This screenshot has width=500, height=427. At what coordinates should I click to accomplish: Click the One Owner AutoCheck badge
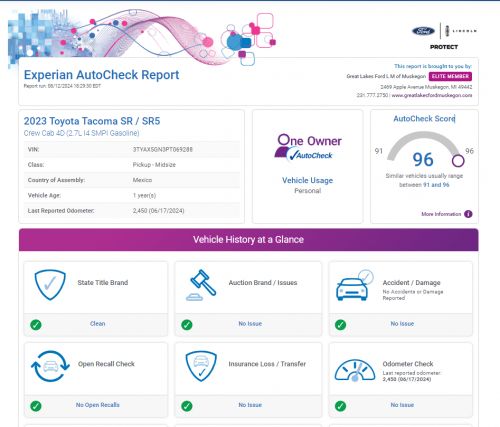pos(308,147)
